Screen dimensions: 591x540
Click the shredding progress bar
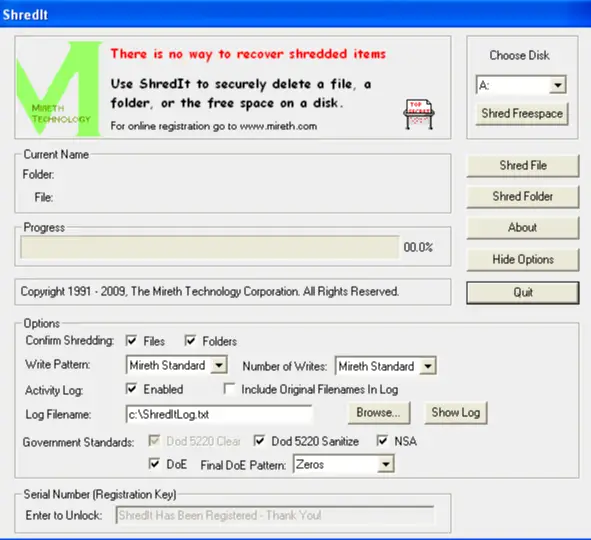[210, 247]
